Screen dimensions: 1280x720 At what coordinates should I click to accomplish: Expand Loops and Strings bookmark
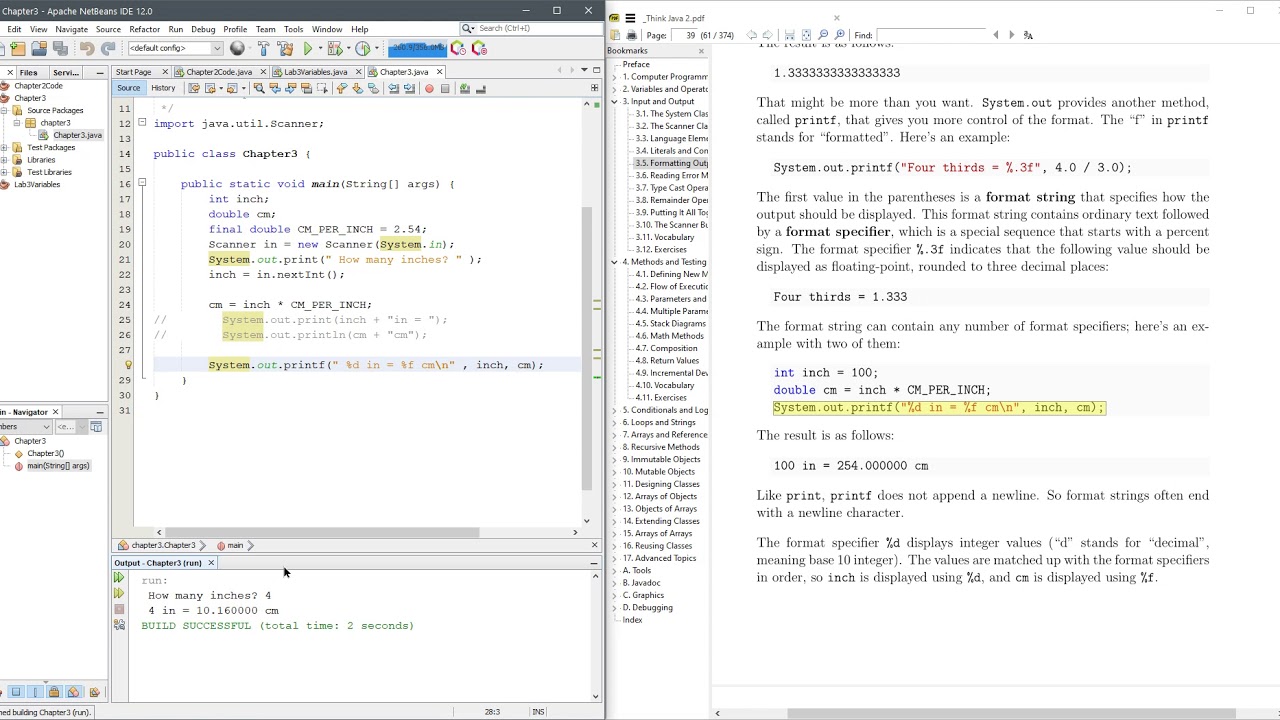point(615,422)
